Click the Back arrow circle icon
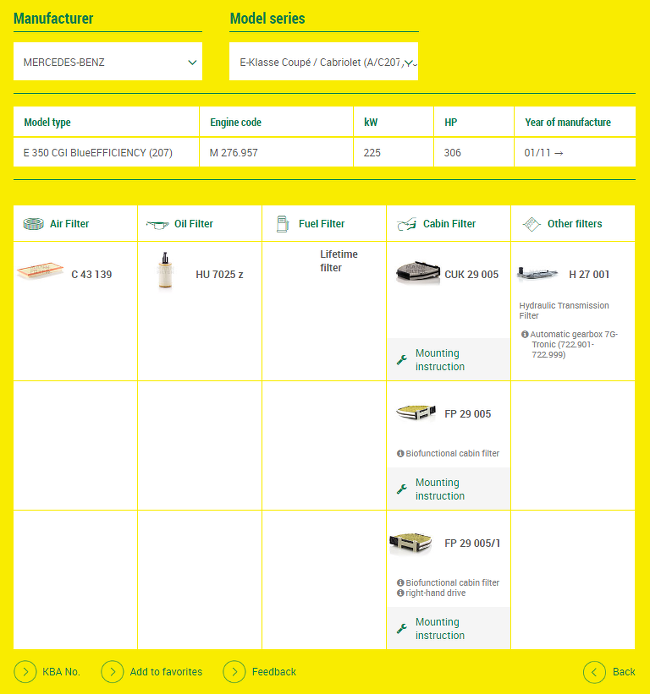Viewport: 650px width, 694px height. point(594,672)
